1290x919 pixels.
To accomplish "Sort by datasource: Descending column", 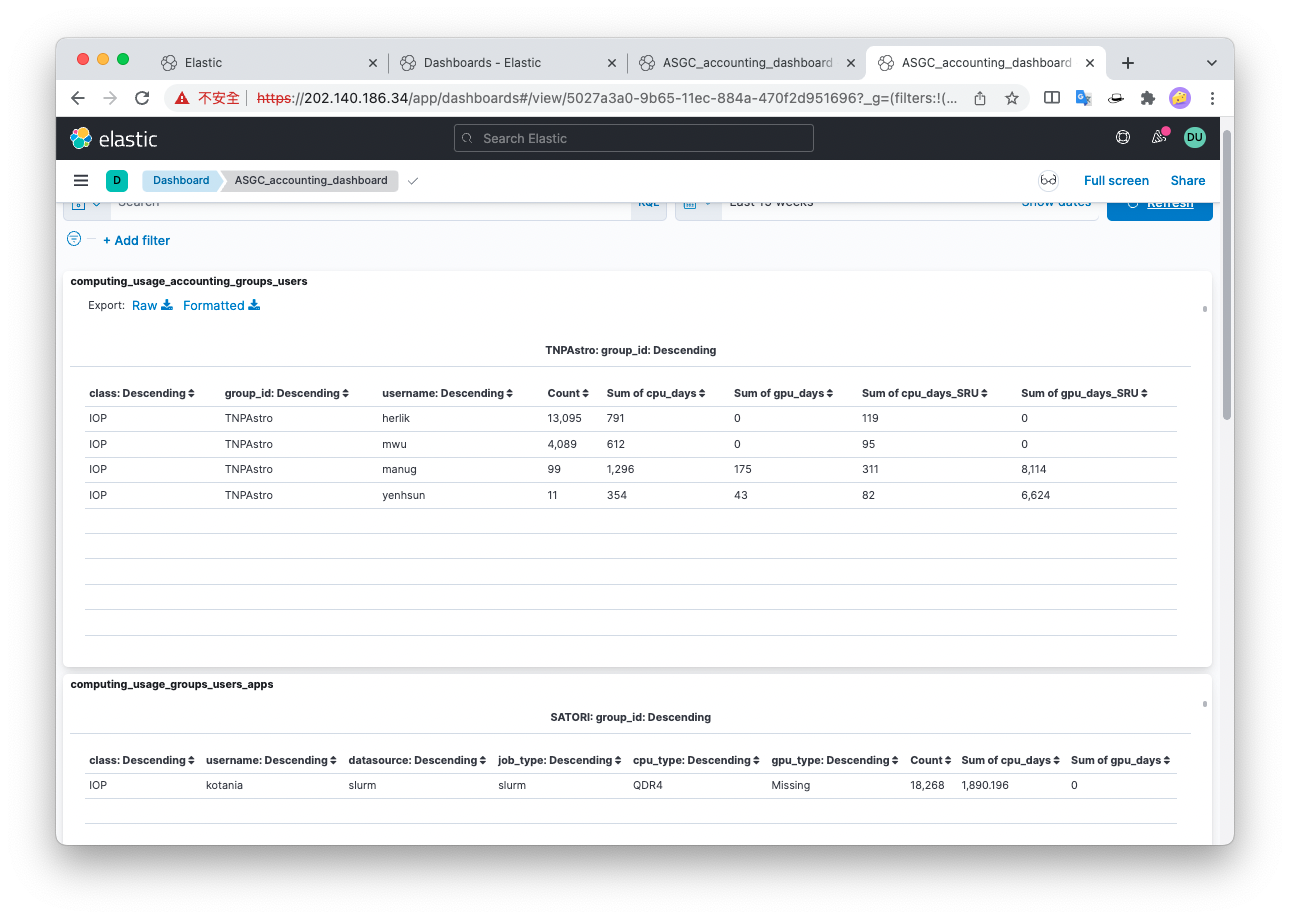I will click(x=417, y=760).
